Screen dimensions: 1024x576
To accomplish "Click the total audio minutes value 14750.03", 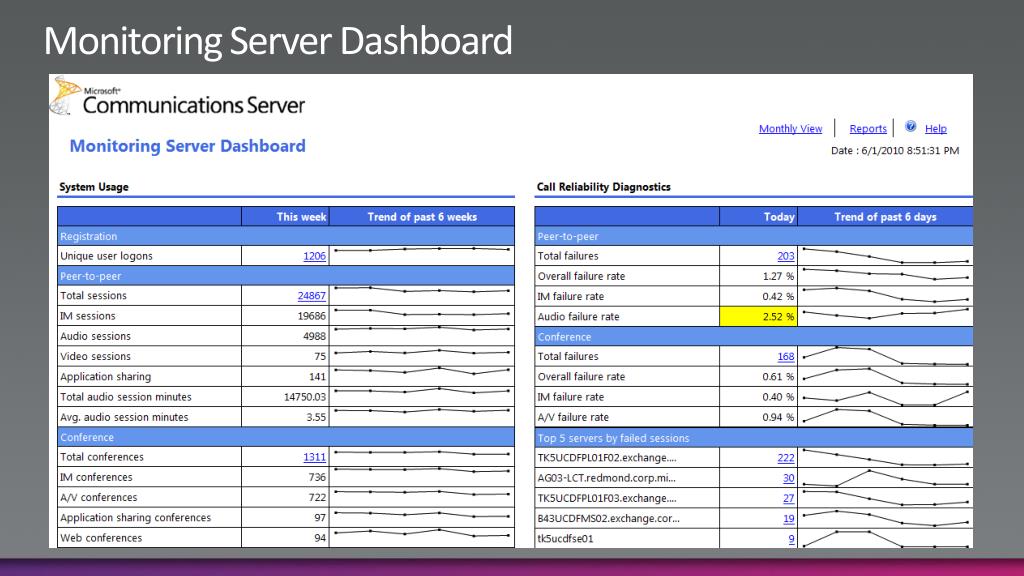I will (305, 397).
